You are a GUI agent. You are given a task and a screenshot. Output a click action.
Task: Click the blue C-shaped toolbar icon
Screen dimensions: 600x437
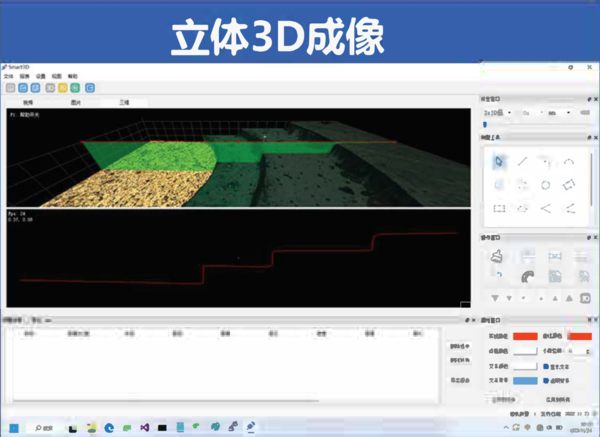point(90,88)
